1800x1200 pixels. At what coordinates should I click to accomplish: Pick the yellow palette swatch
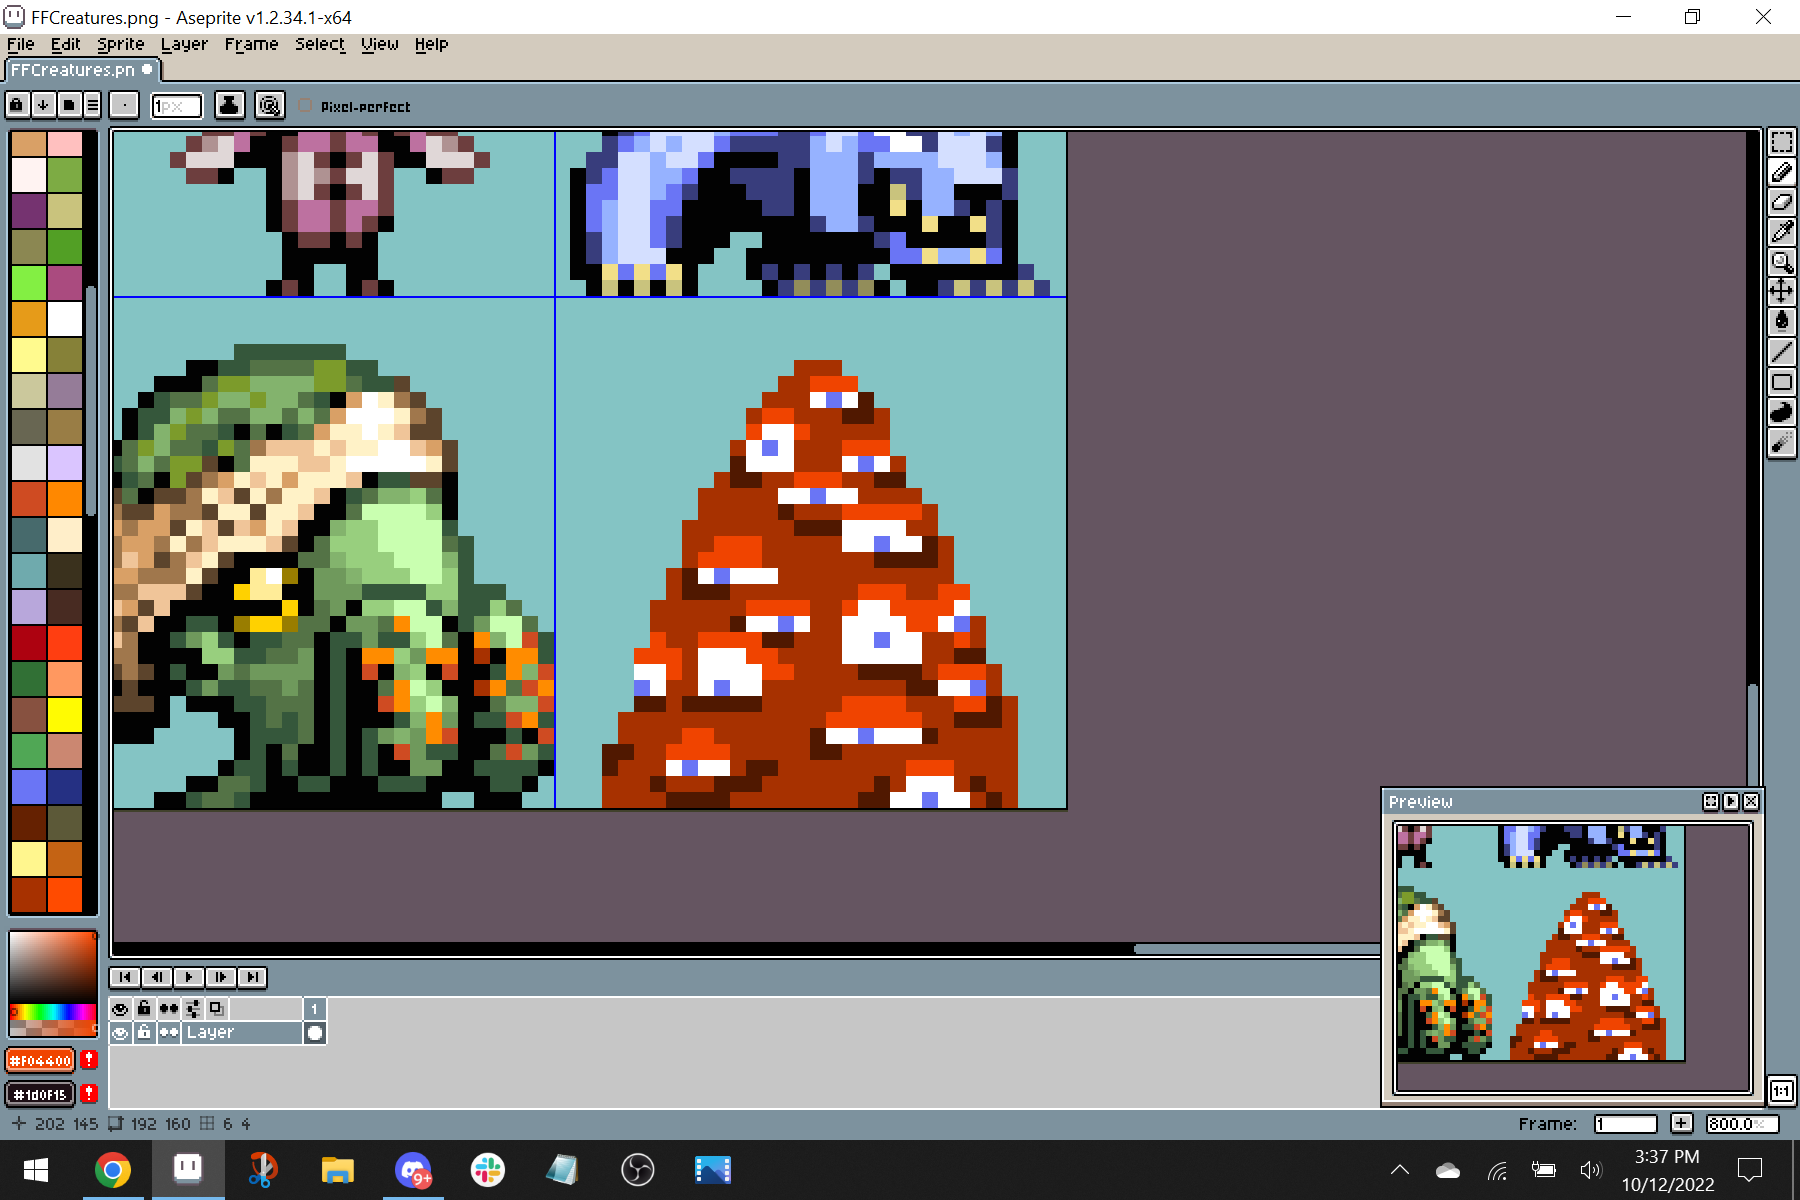coord(65,715)
